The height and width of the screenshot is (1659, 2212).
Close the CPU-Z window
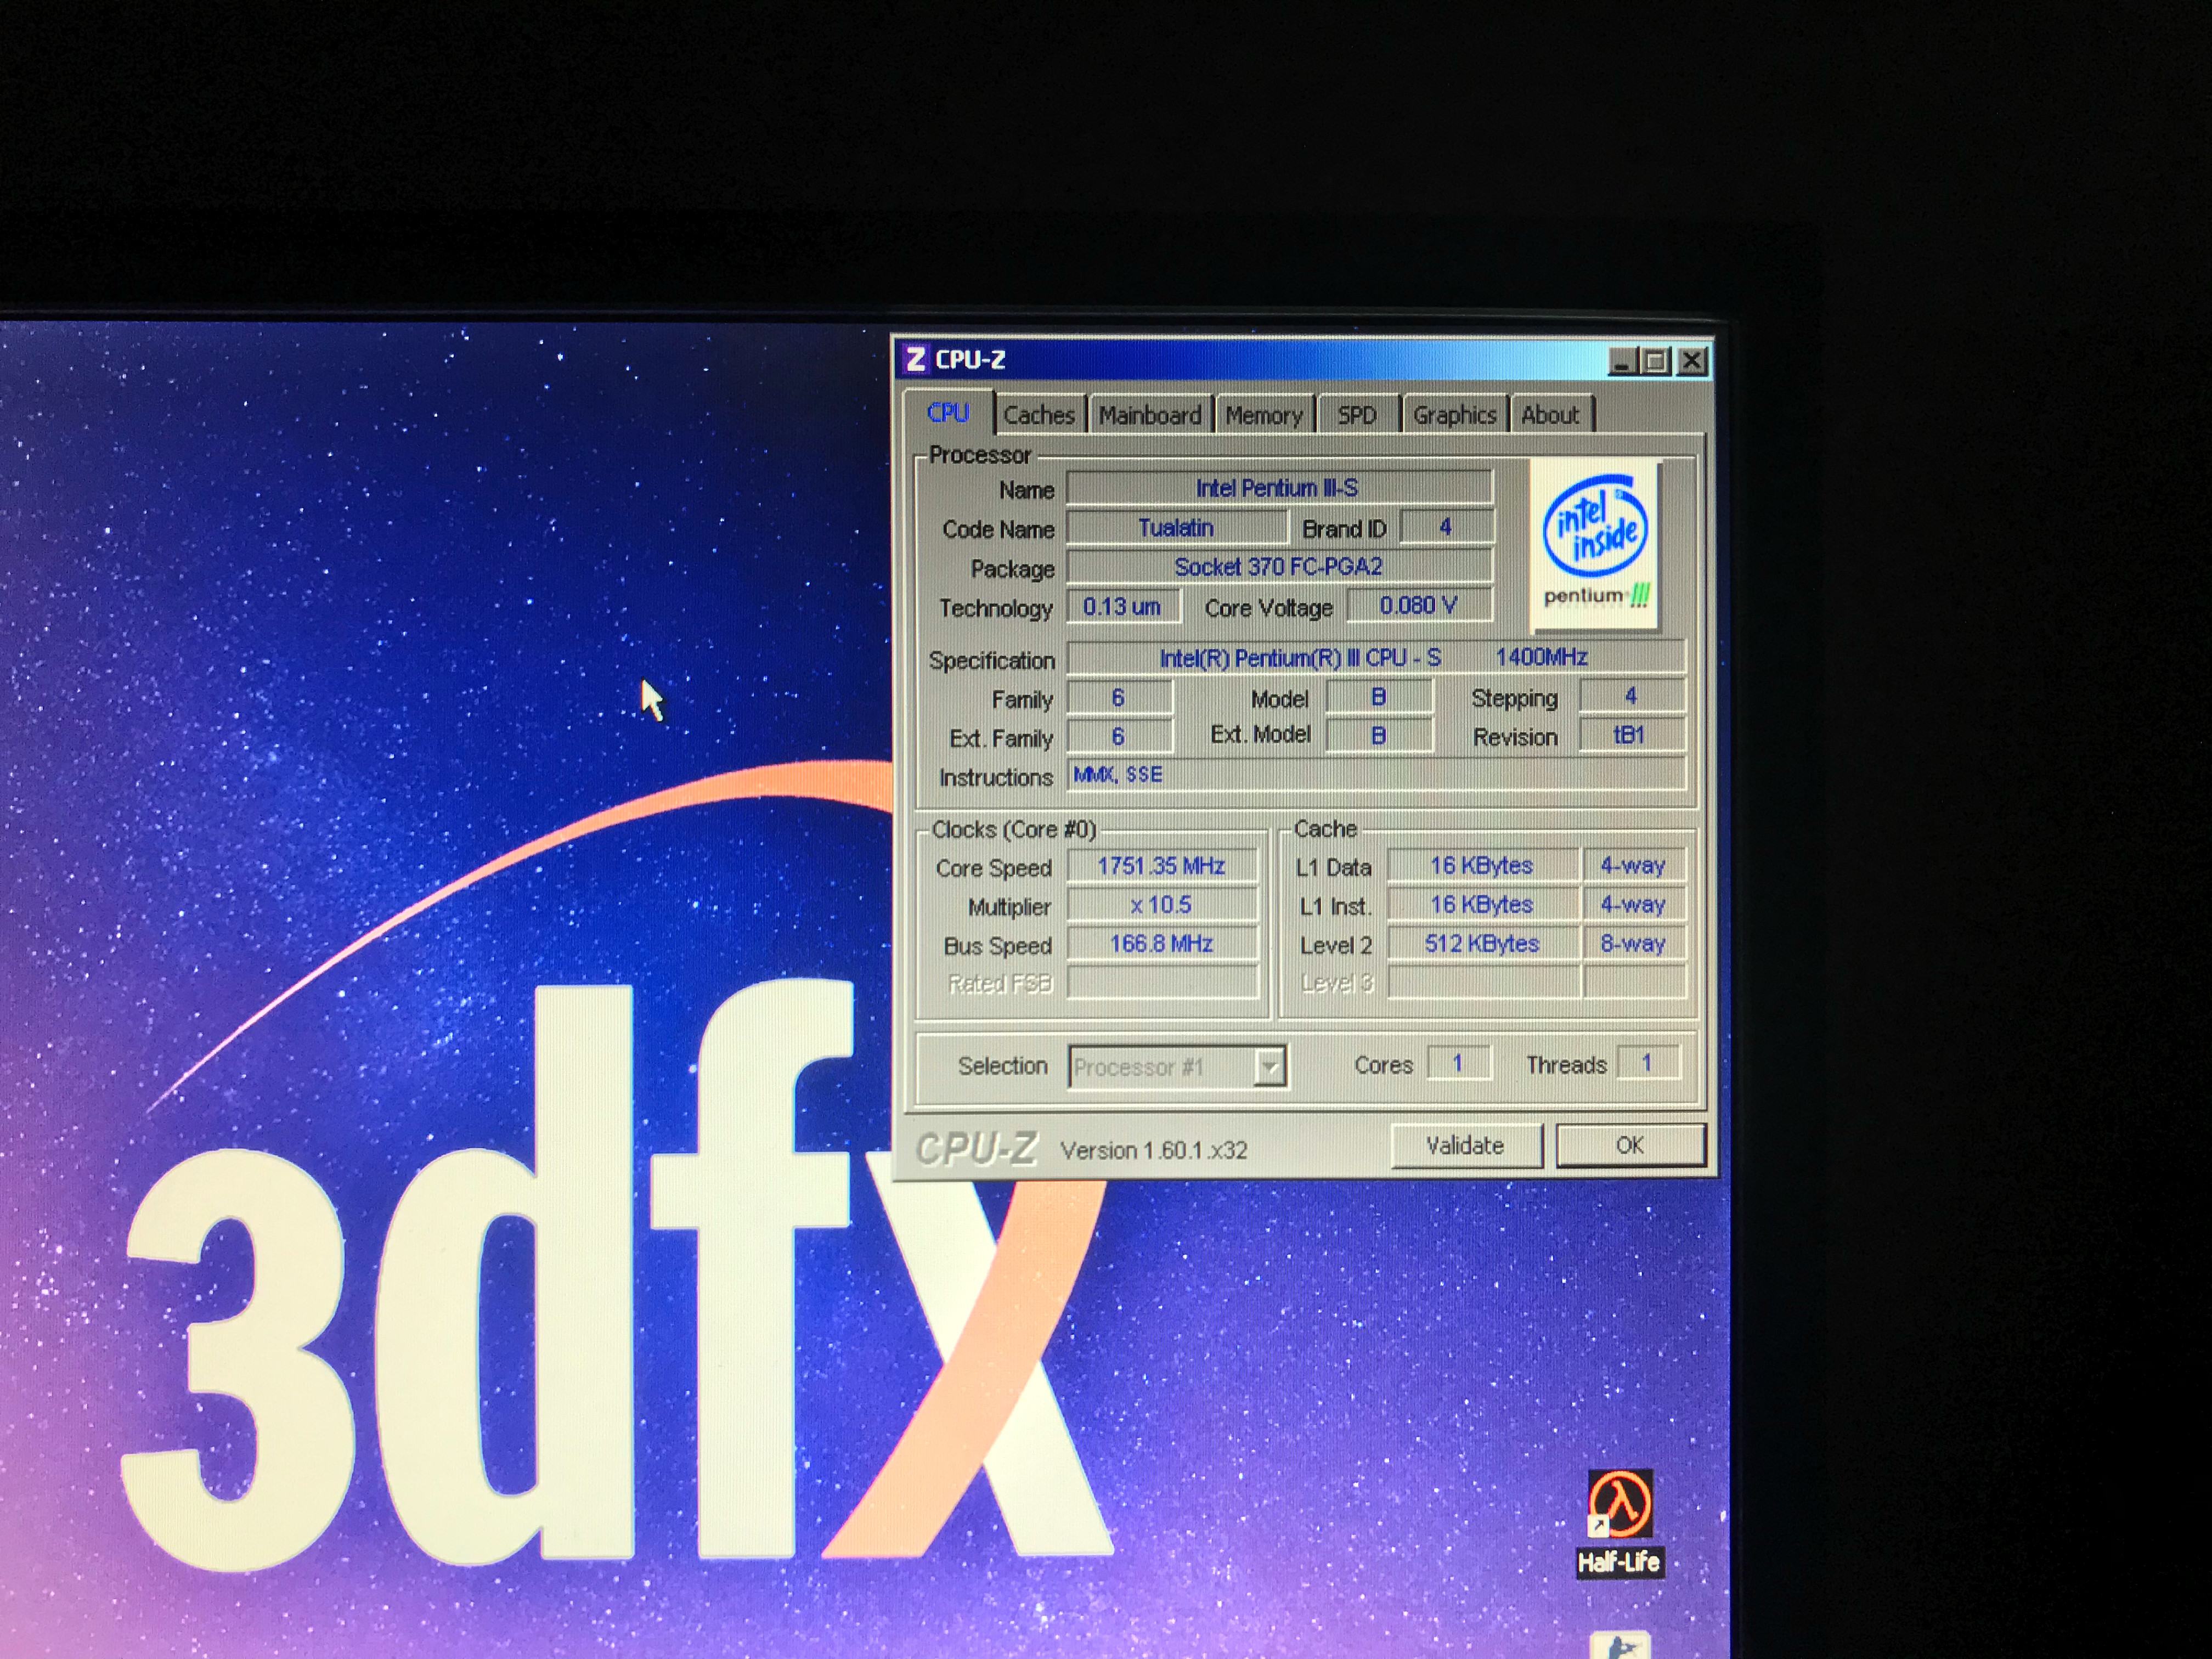click(x=1691, y=361)
